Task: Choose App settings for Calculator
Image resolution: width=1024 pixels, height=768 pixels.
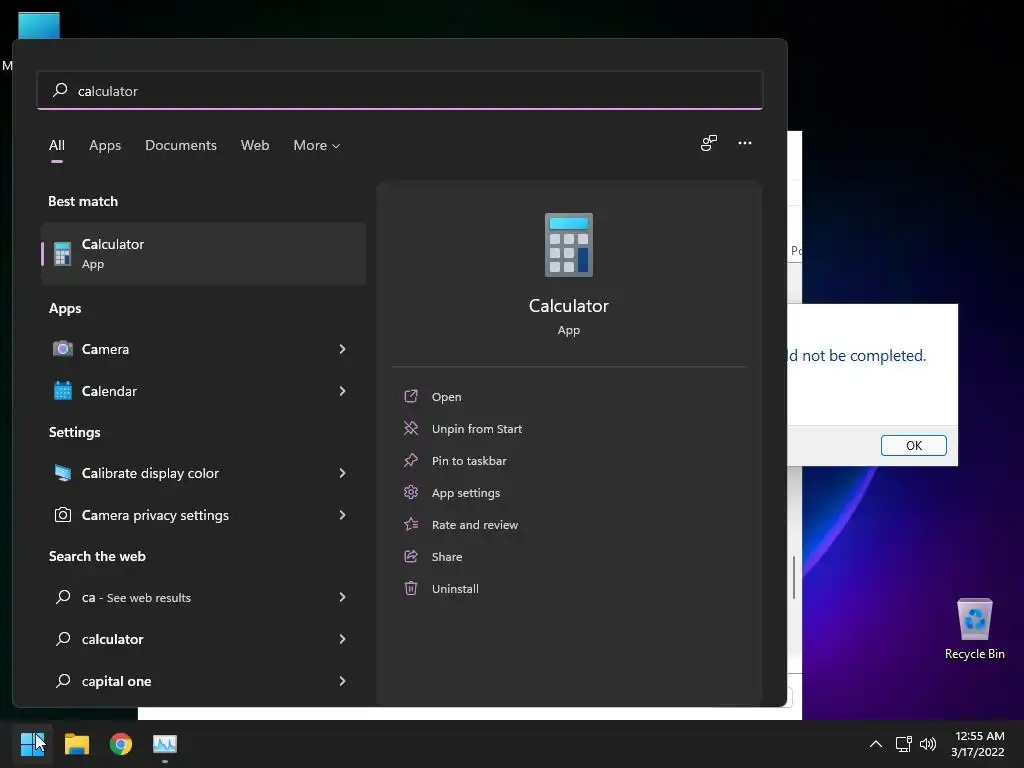Action: (x=466, y=492)
